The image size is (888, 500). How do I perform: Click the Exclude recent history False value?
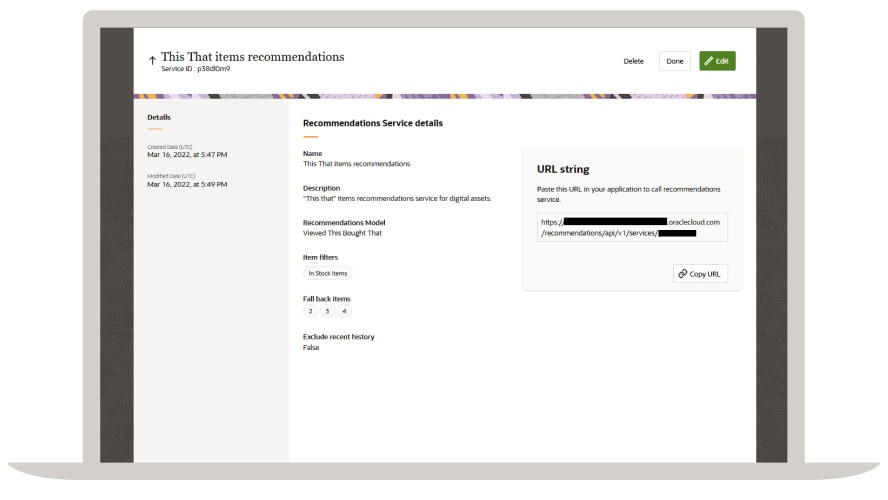pos(310,347)
